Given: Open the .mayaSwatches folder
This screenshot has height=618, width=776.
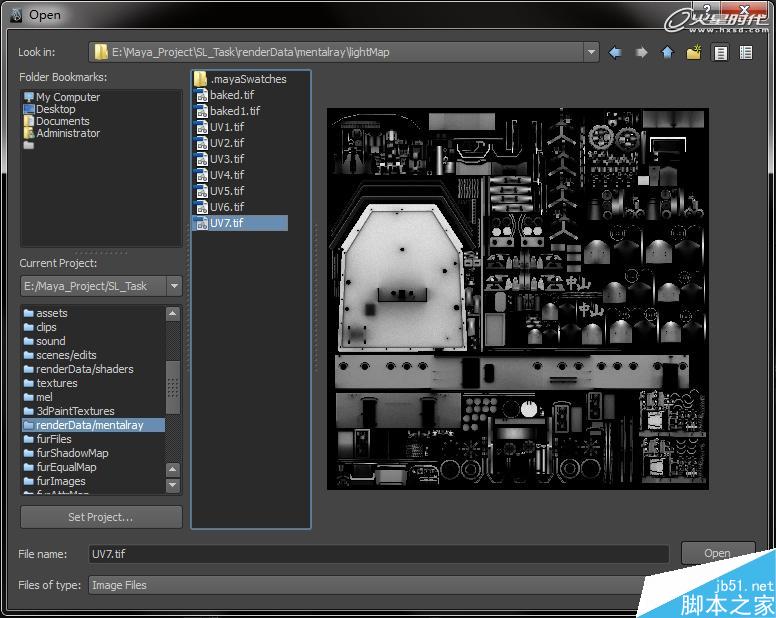Looking at the screenshot, I should click(247, 79).
